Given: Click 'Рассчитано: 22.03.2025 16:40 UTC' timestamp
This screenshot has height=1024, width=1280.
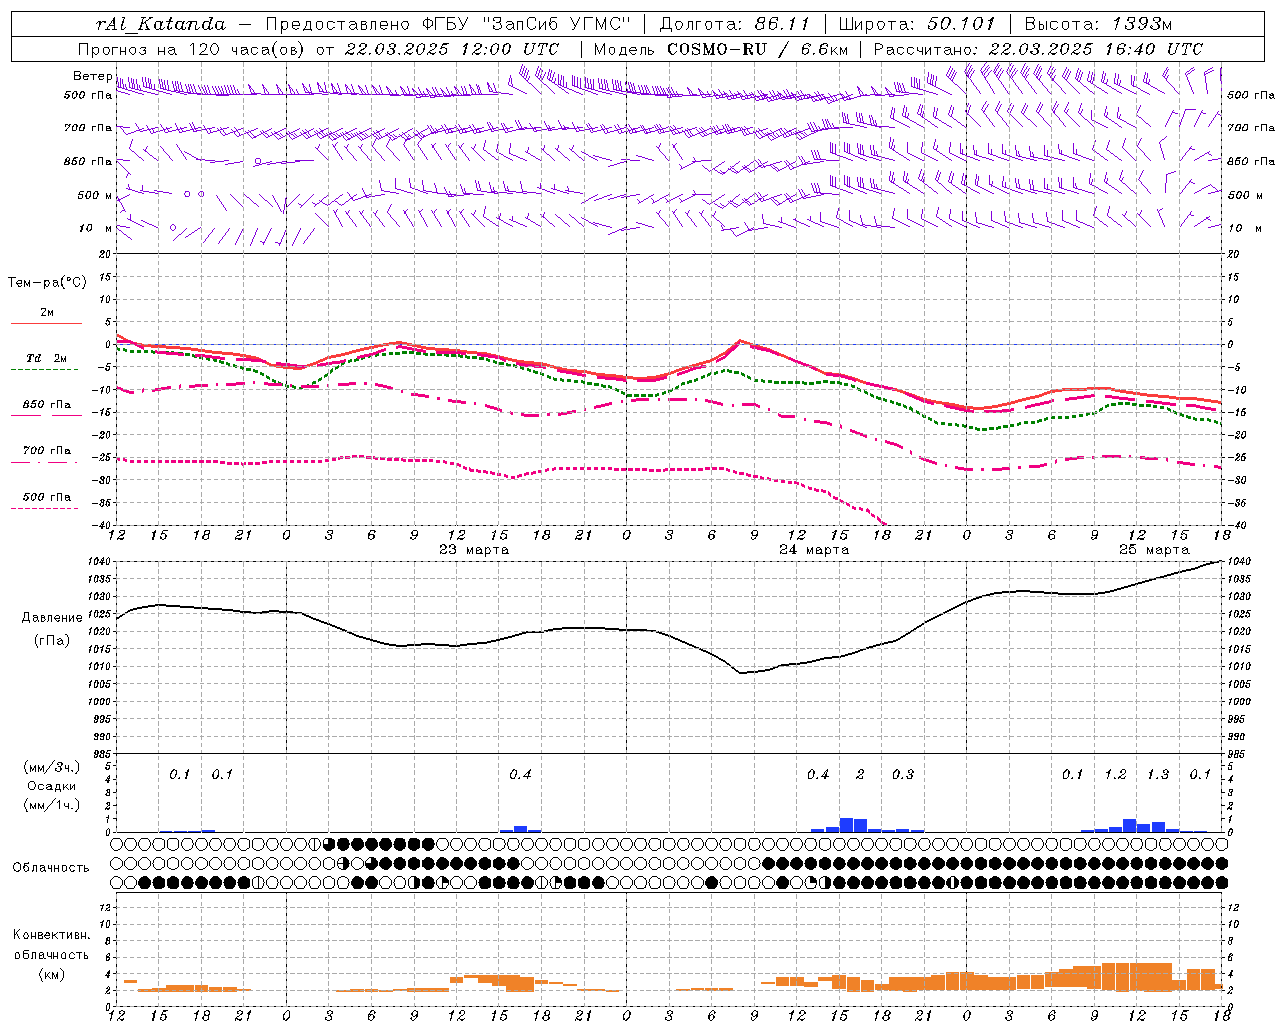Looking at the screenshot, I should pyautogui.click(x=1038, y=49).
